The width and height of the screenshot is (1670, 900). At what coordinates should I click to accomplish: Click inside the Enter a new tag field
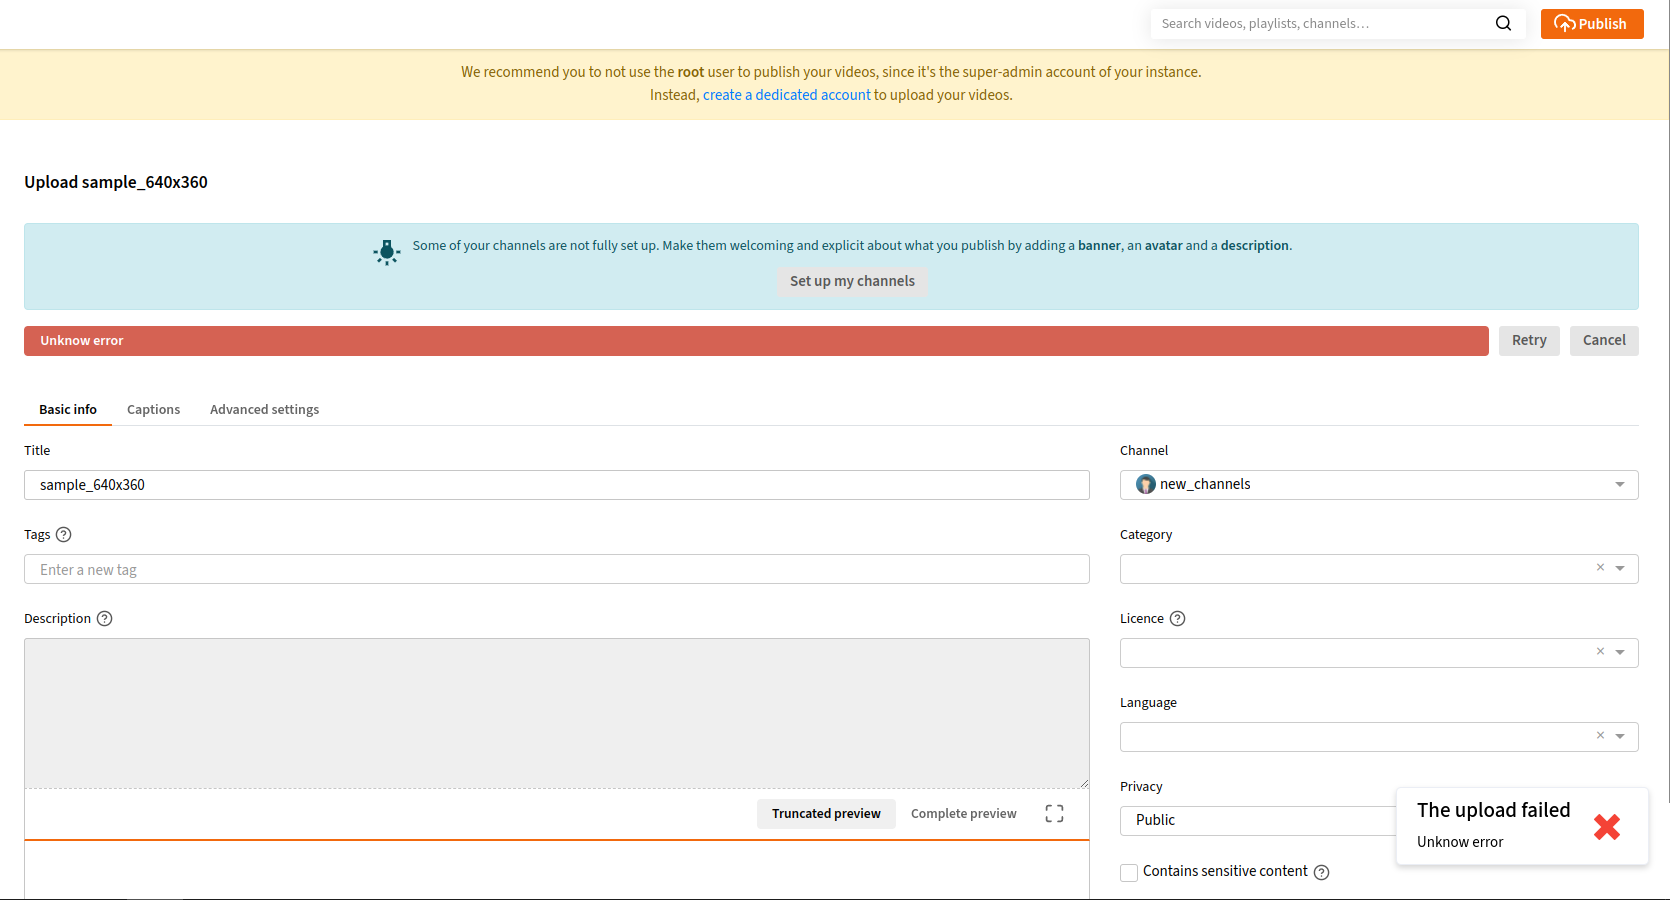[300, 569]
